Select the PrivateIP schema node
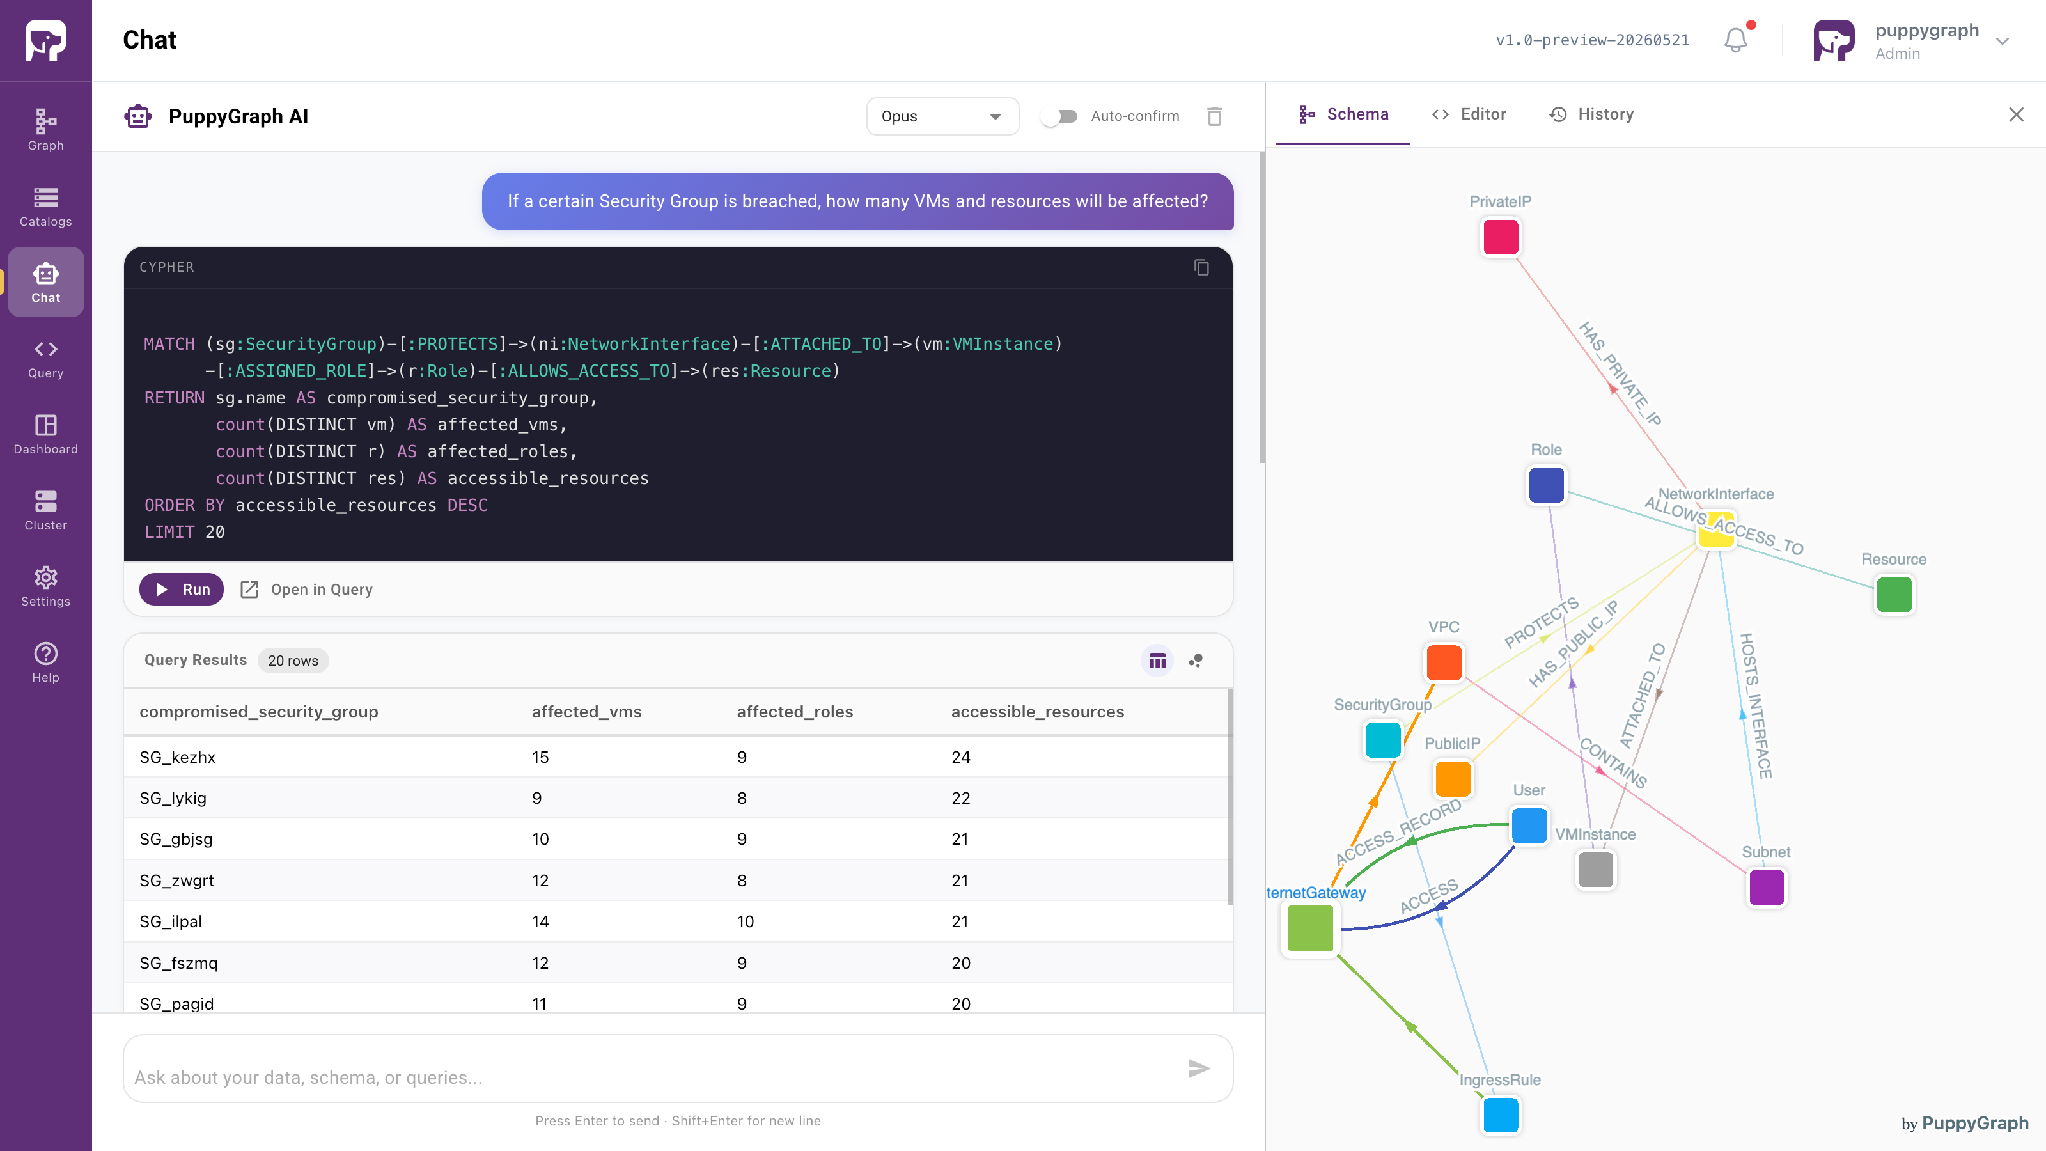This screenshot has width=2046, height=1151. point(1501,238)
